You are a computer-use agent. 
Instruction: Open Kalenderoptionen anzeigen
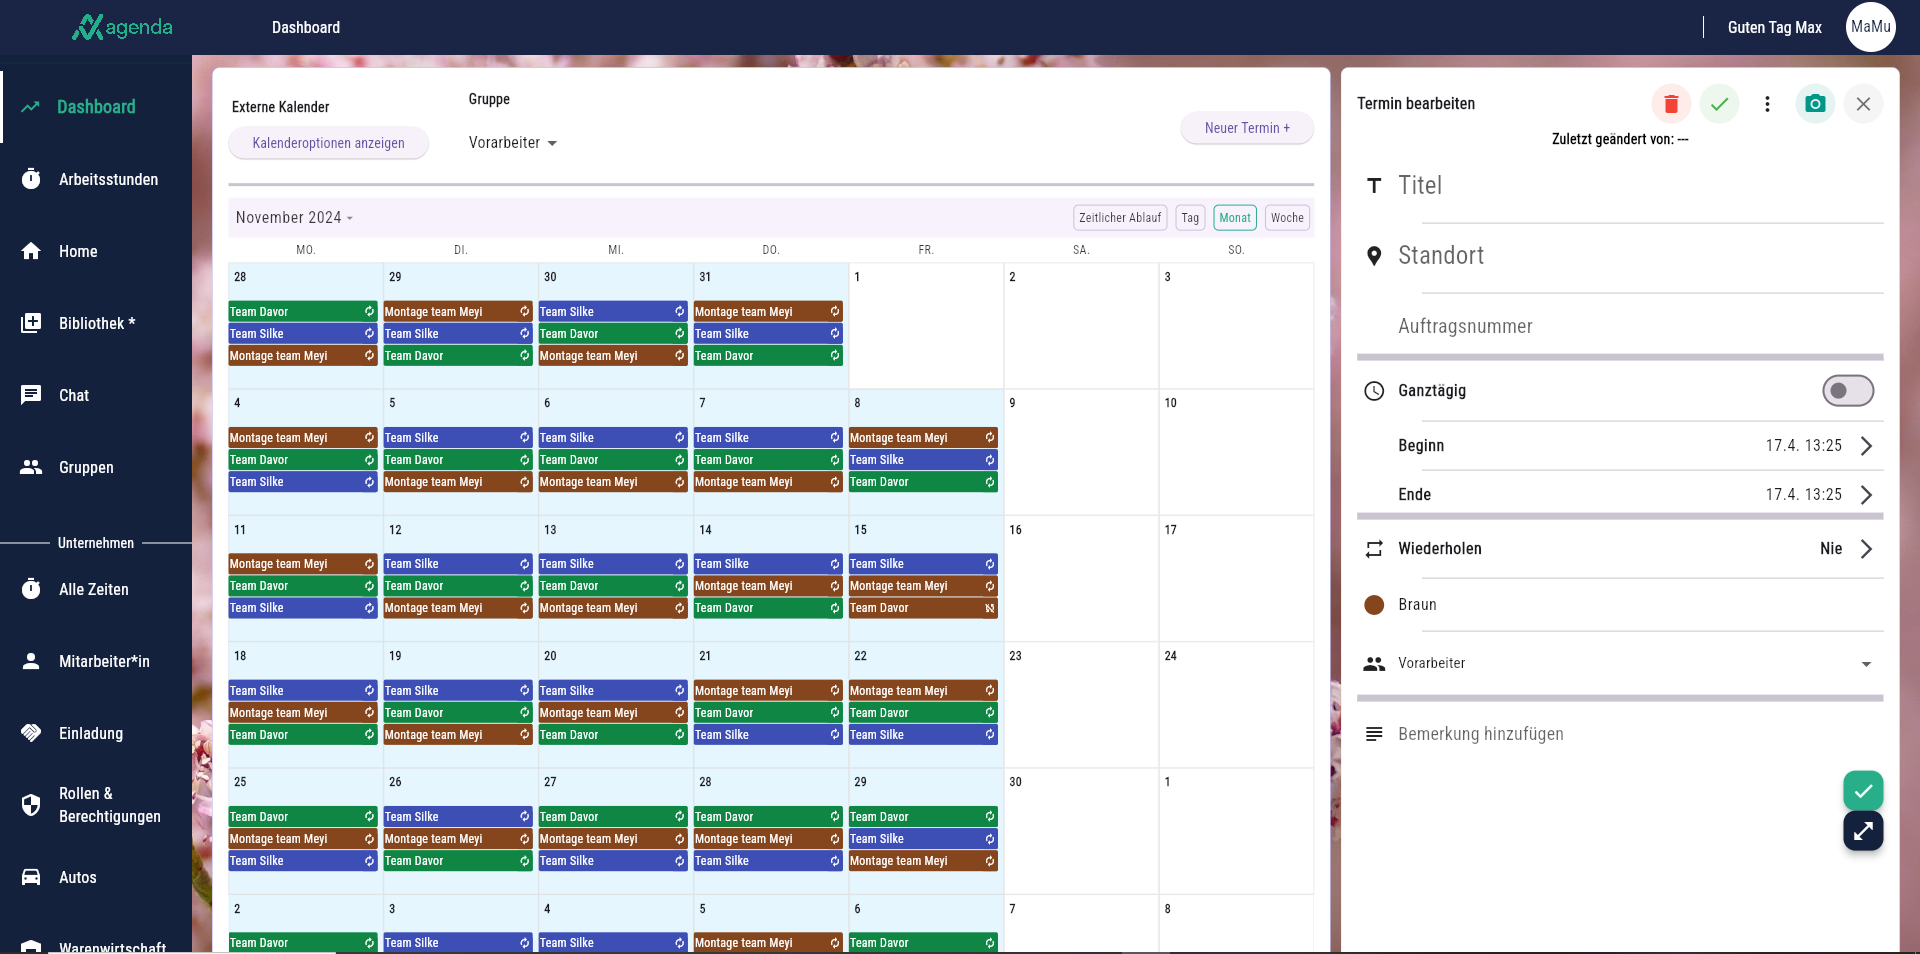coord(328,143)
